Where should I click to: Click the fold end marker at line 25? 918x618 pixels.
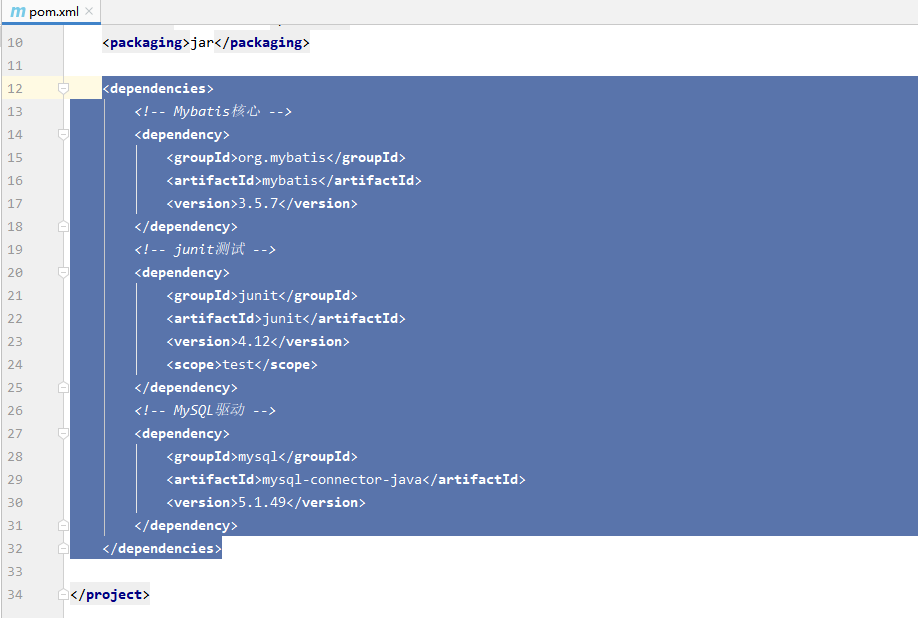coord(63,387)
